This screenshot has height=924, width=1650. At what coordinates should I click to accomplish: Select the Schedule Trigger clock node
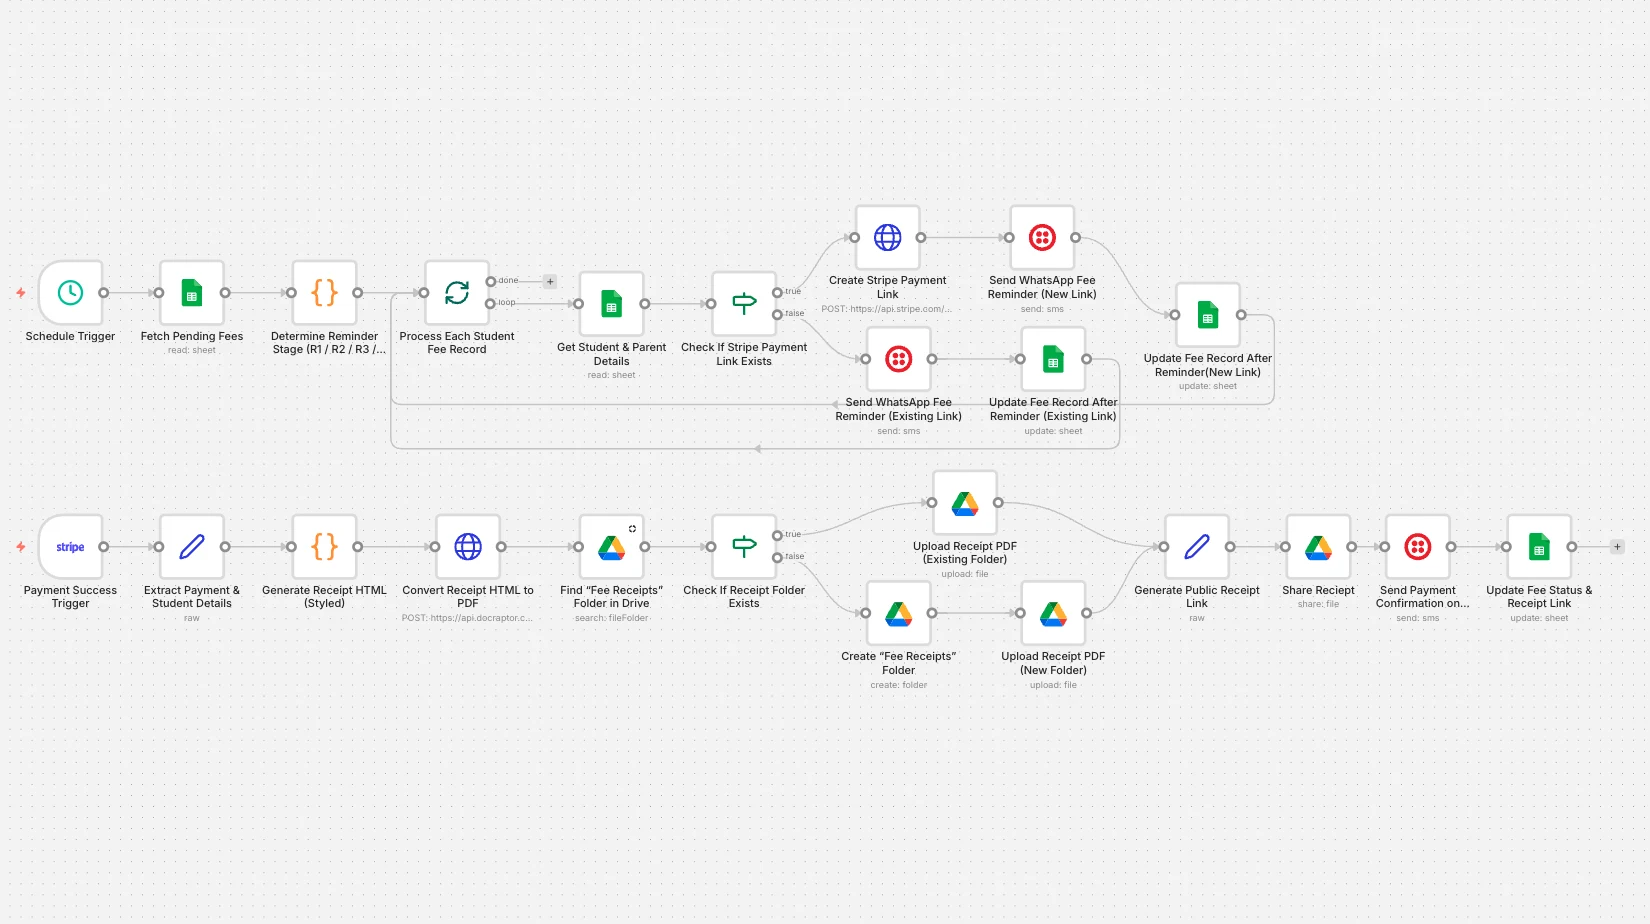[70, 293]
